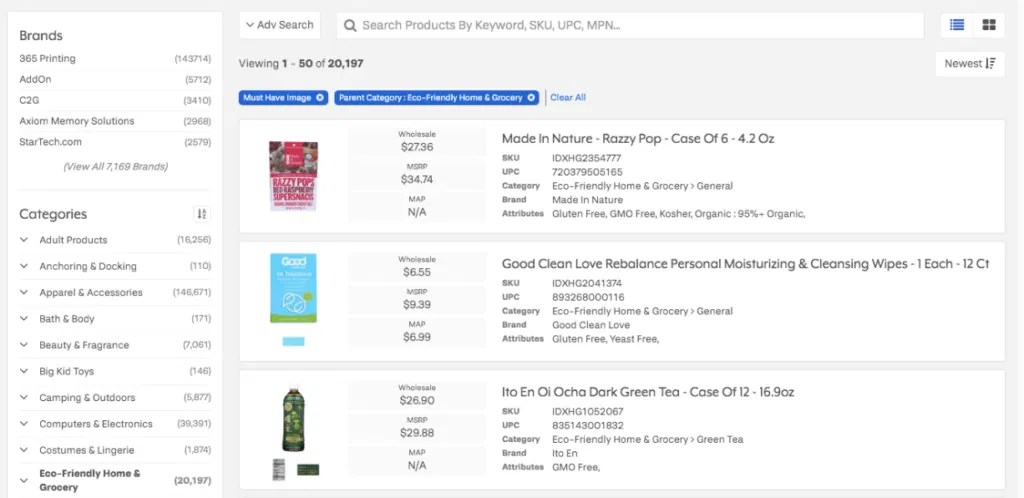
Task: Click the $26.90 wholesale price
Action: click(x=417, y=400)
